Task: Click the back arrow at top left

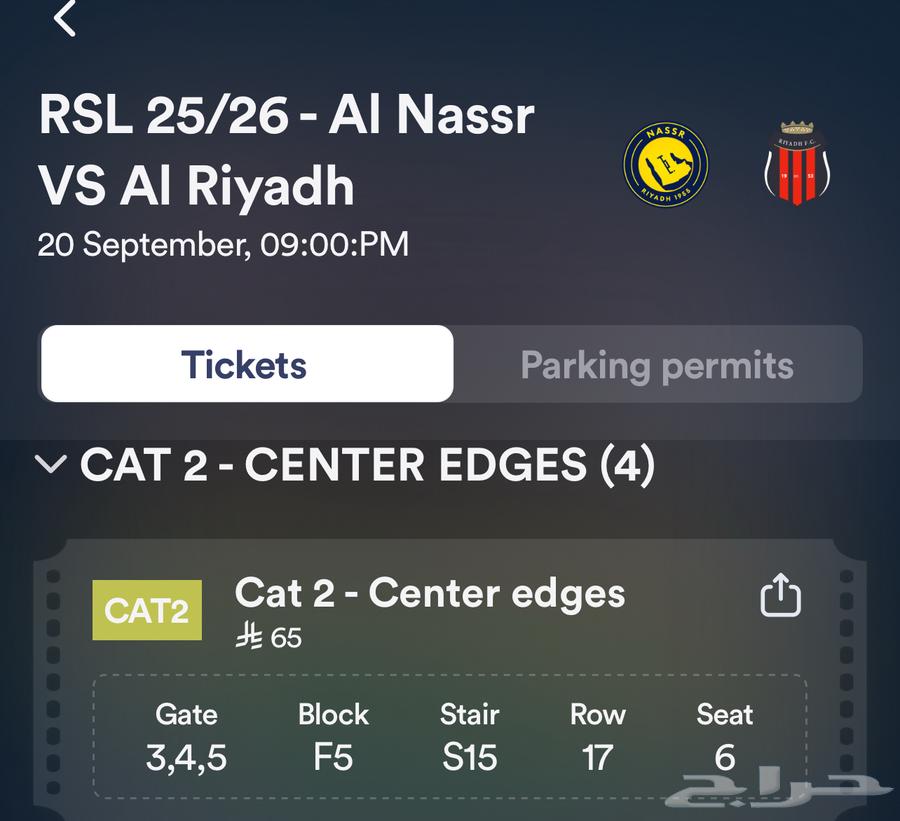Action: tap(64, 19)
